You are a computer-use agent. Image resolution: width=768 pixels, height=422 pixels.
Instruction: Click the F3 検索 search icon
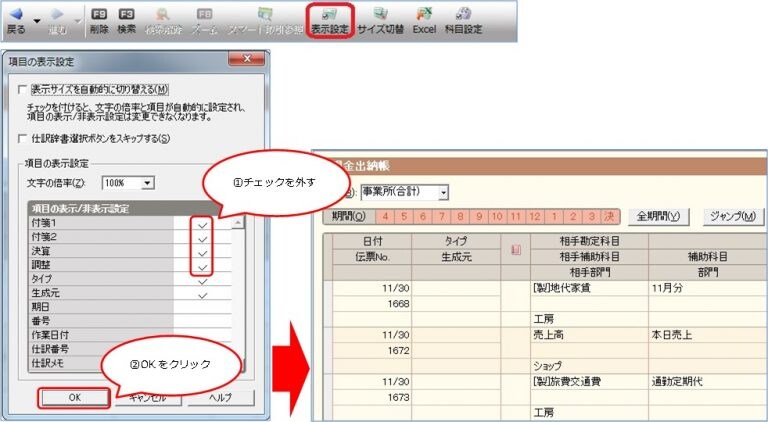coord(126,15)
